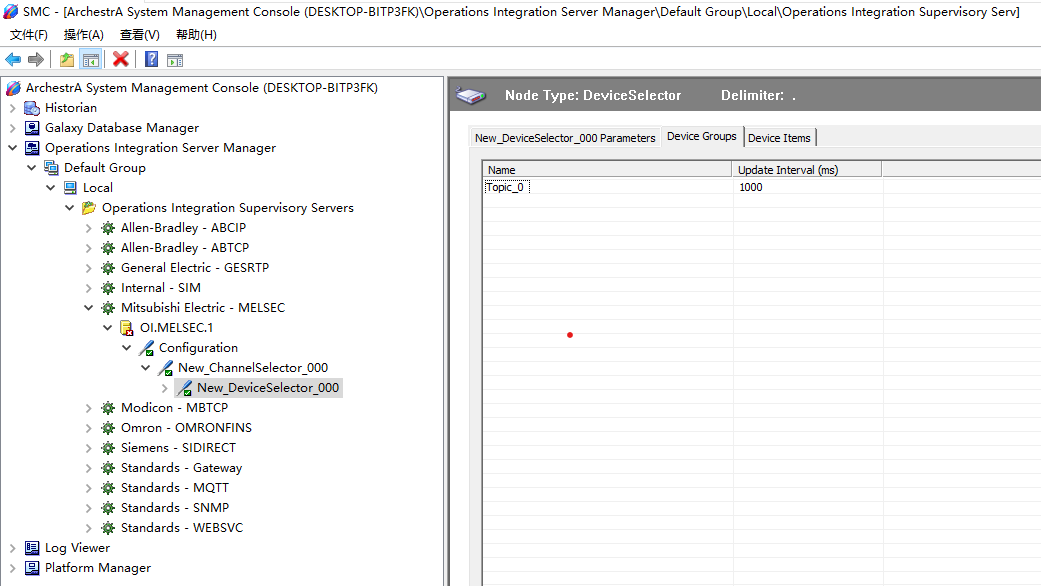Image resolution: width=1041 pixels, height=586 pixels.
Task: Select the Topic_0 device group row
Action: coord(506,188)
